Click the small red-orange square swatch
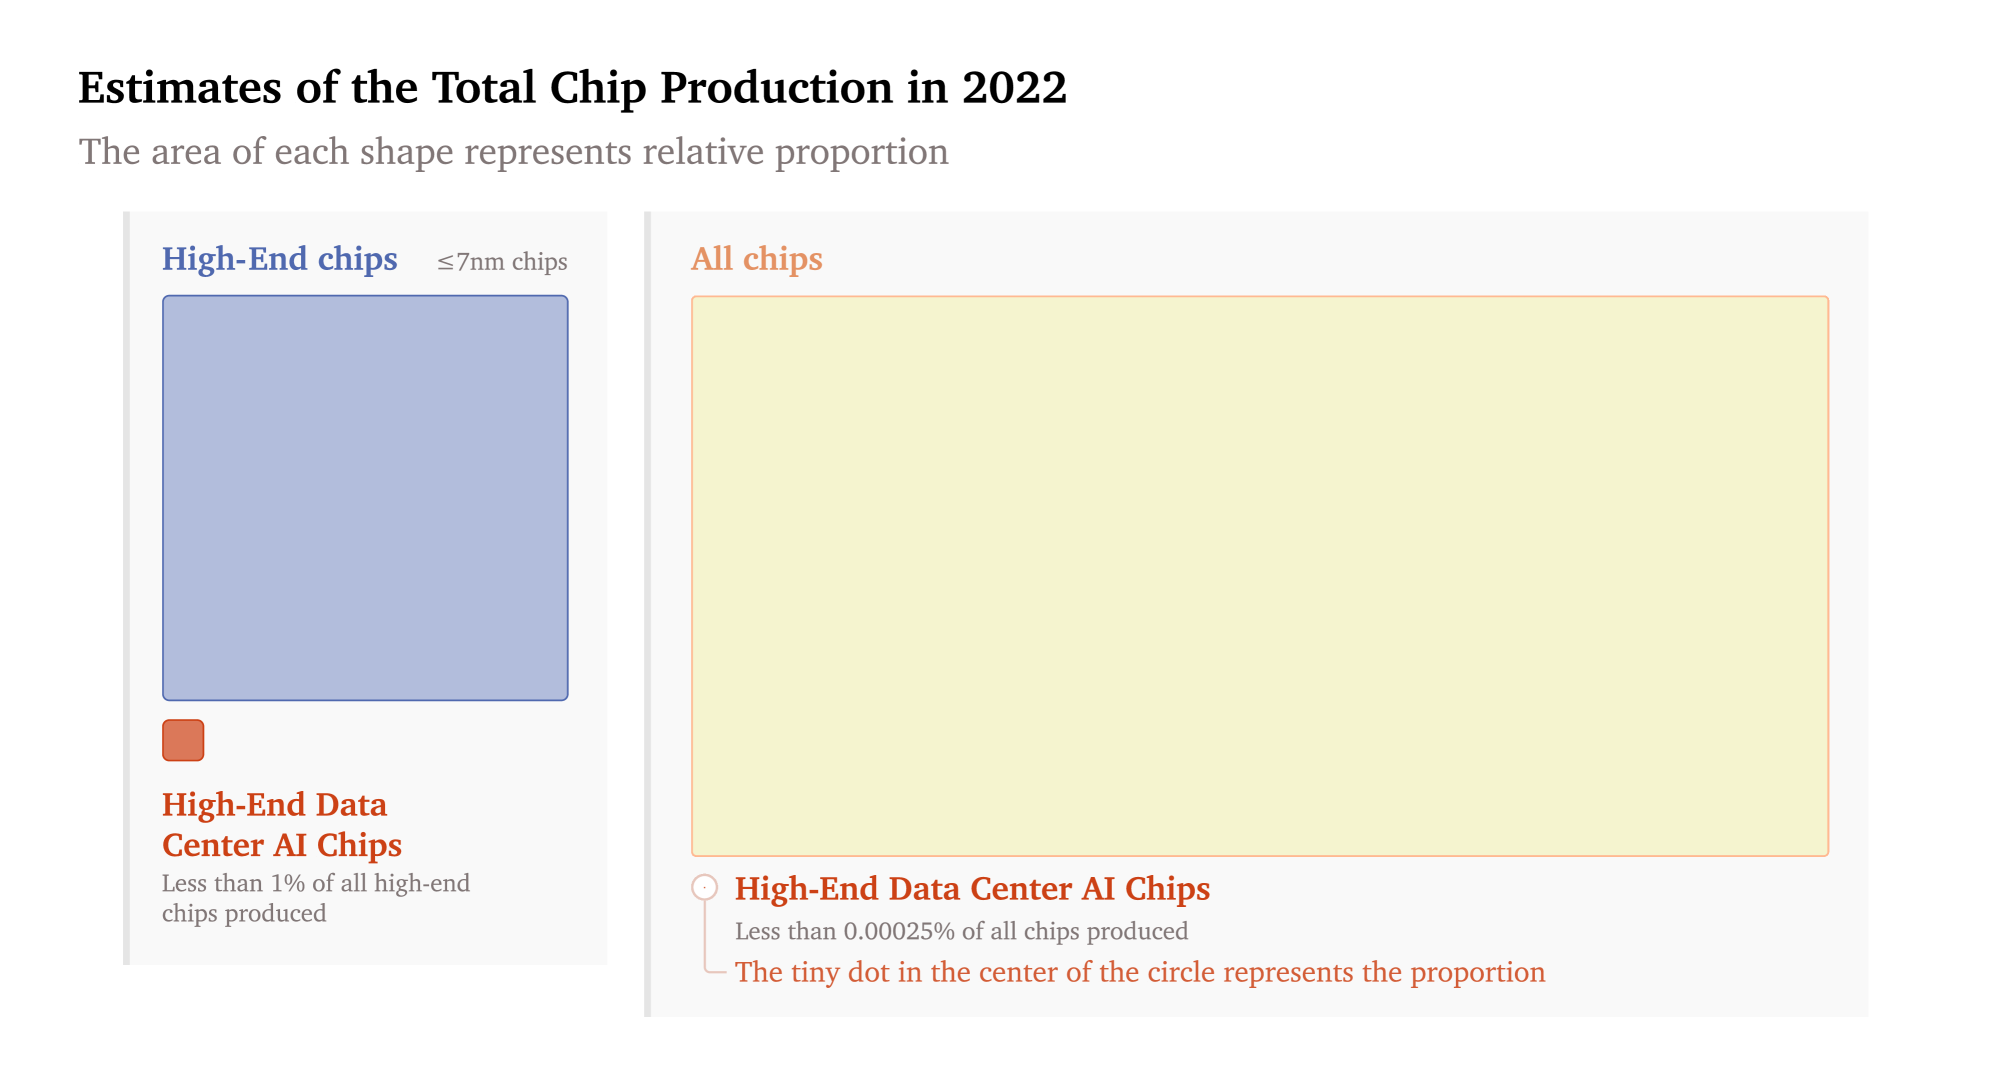 (x=183, y=740)
